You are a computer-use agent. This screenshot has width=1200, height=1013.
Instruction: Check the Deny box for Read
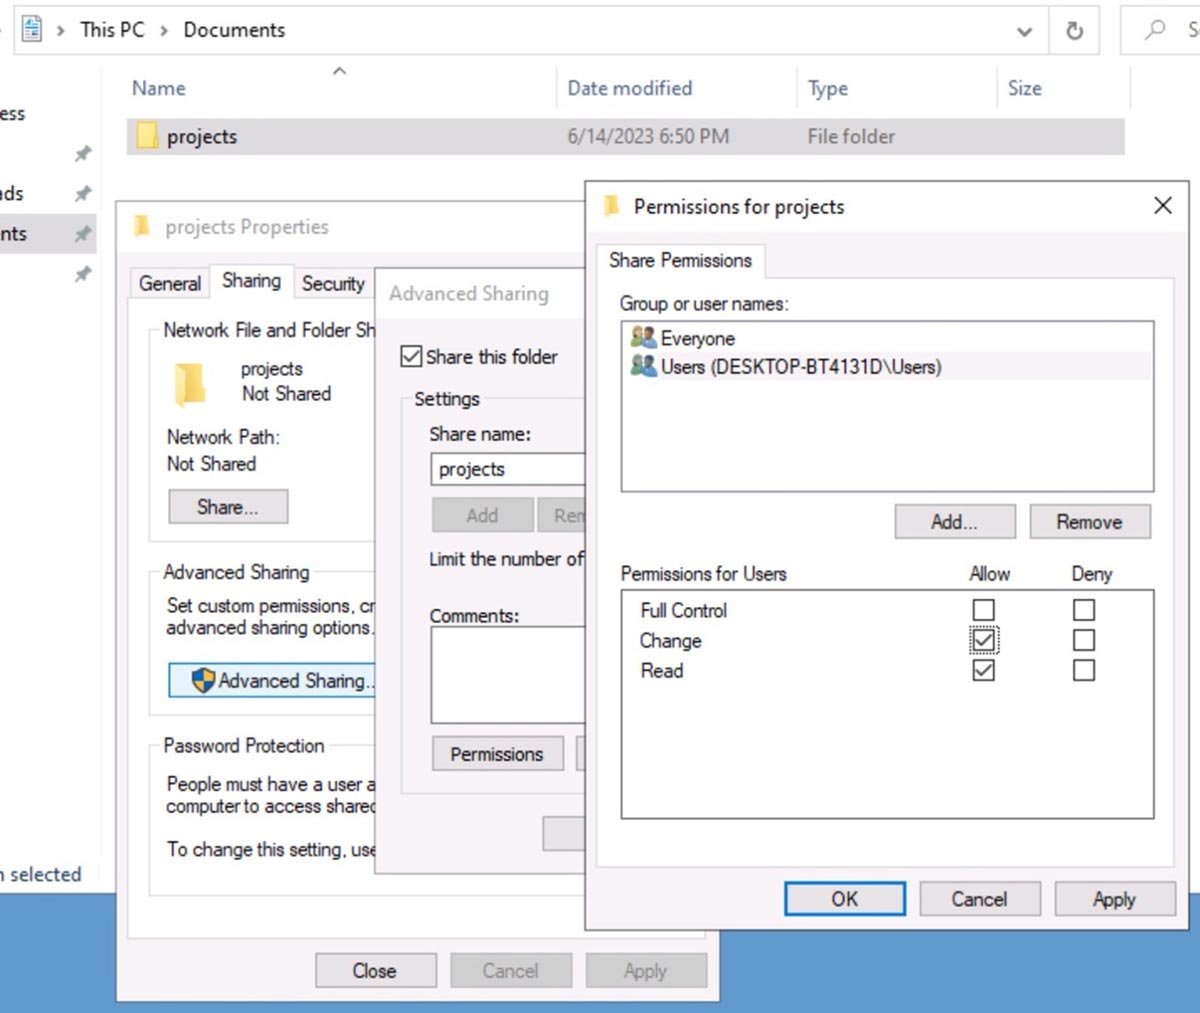[1084, 670]
